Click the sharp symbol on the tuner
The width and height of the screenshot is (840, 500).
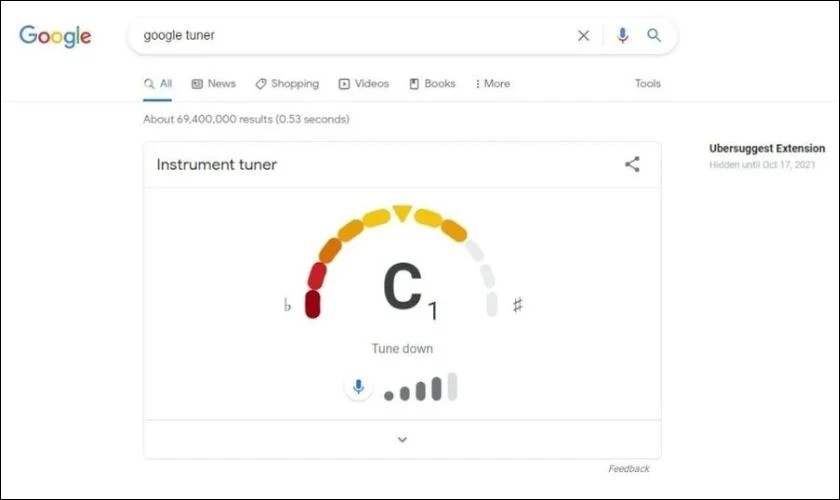(517, 305)
